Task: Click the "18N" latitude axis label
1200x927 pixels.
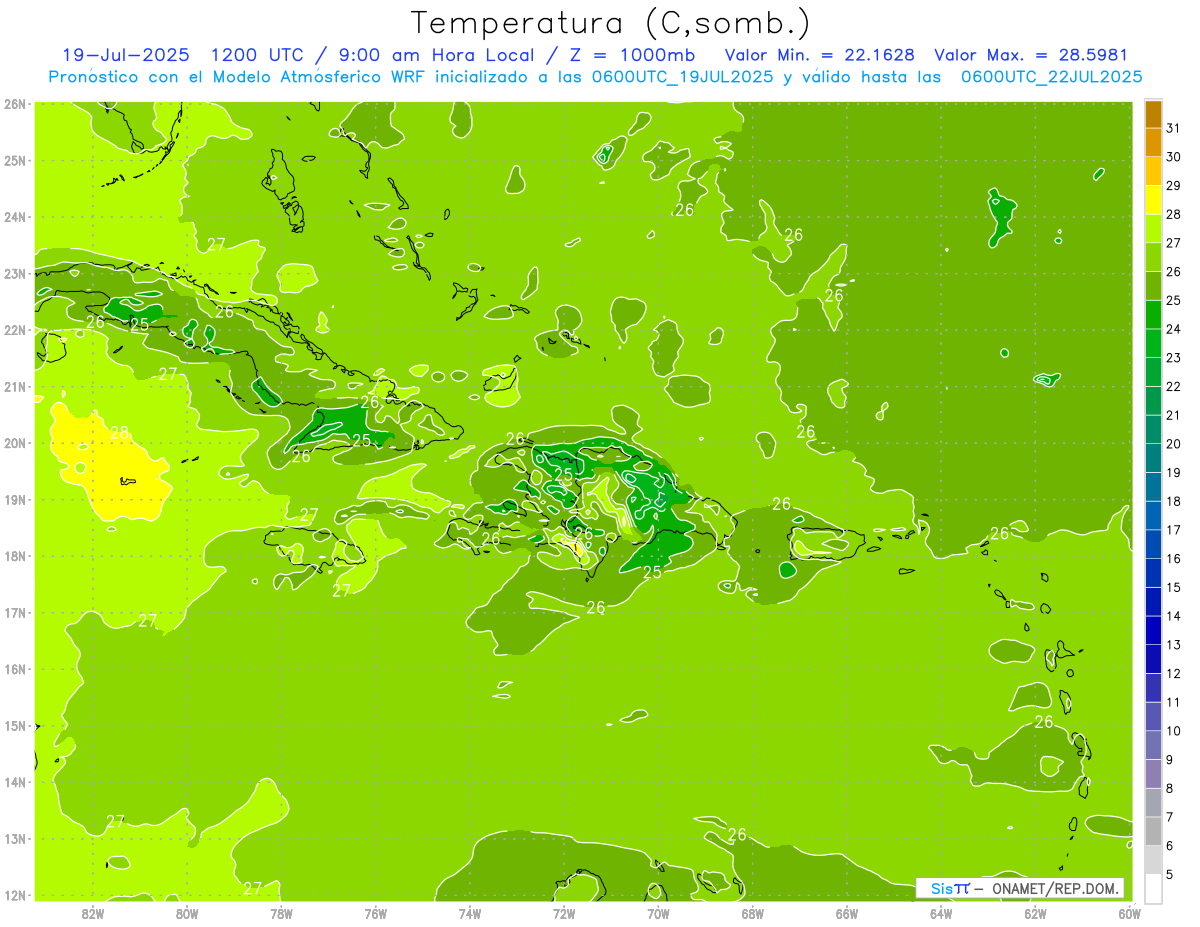Action: coord(15,556)
